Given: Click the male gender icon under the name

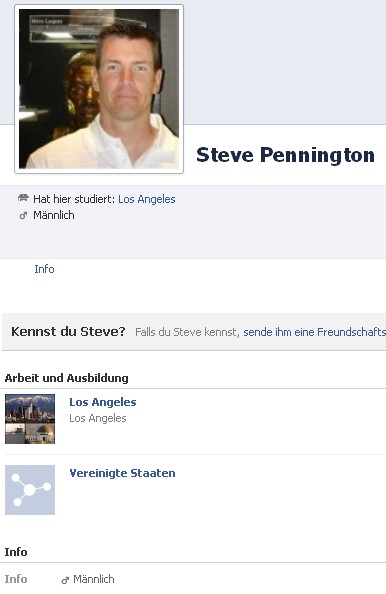Looking at the screenshot, I should point(23,216).
